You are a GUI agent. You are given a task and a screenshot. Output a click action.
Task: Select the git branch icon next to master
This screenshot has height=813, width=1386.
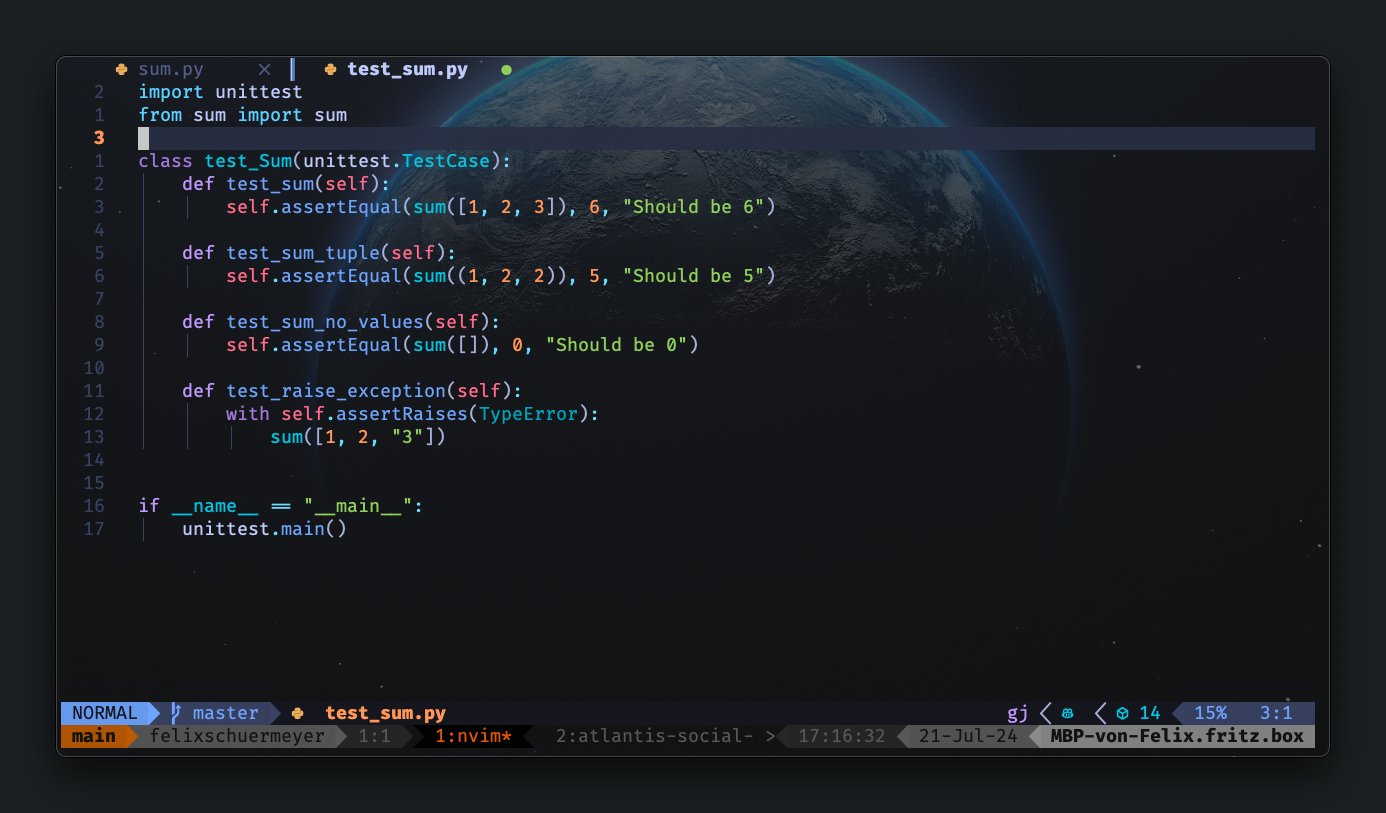pyautogui.click(x=175, y=712)
